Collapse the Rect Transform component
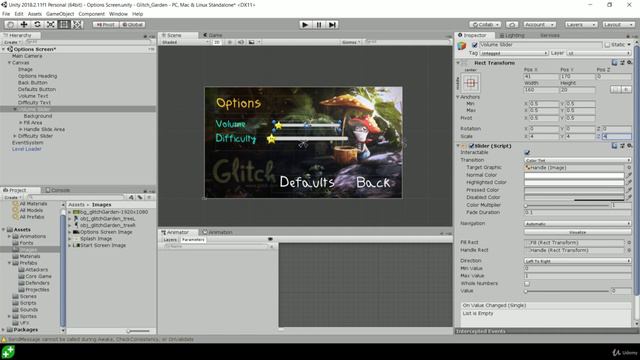Screen dimensions: 640x360 tap(458, 63)
